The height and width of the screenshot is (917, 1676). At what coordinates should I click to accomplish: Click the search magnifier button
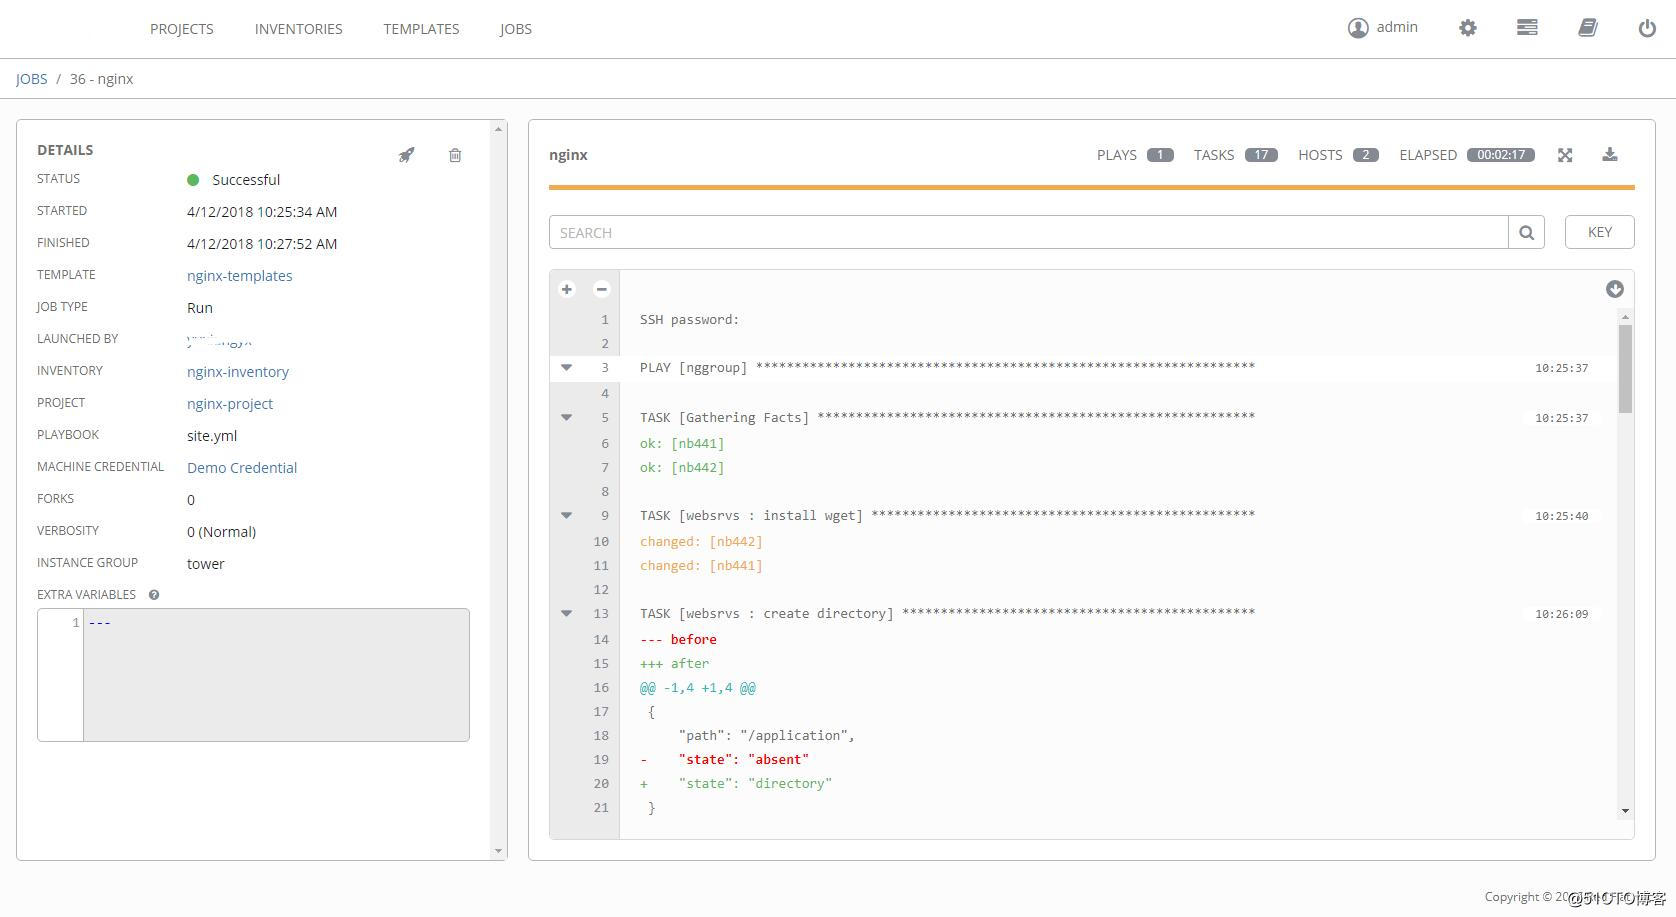[x=1526, y=232]
